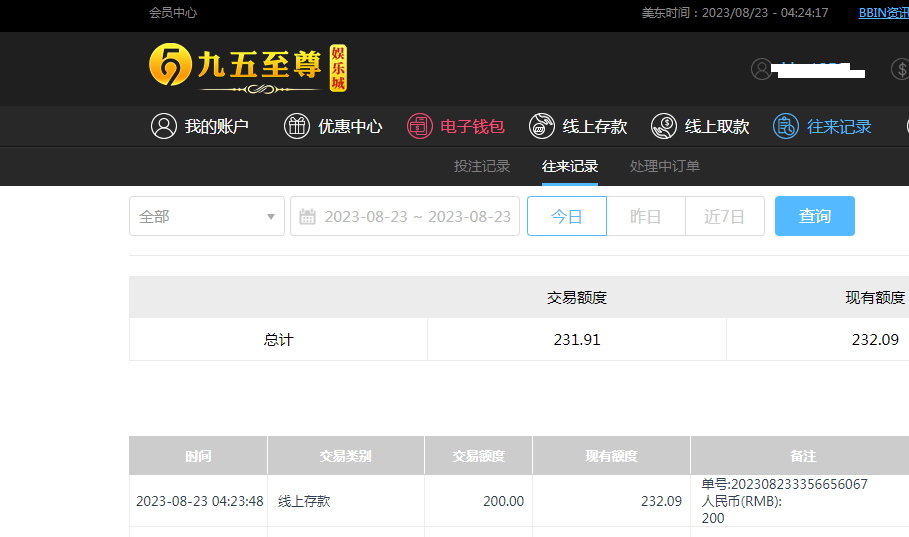Screen dimensions: 909x537
Task: Switch to 处理中订单 tab
Action: point(665,166)
